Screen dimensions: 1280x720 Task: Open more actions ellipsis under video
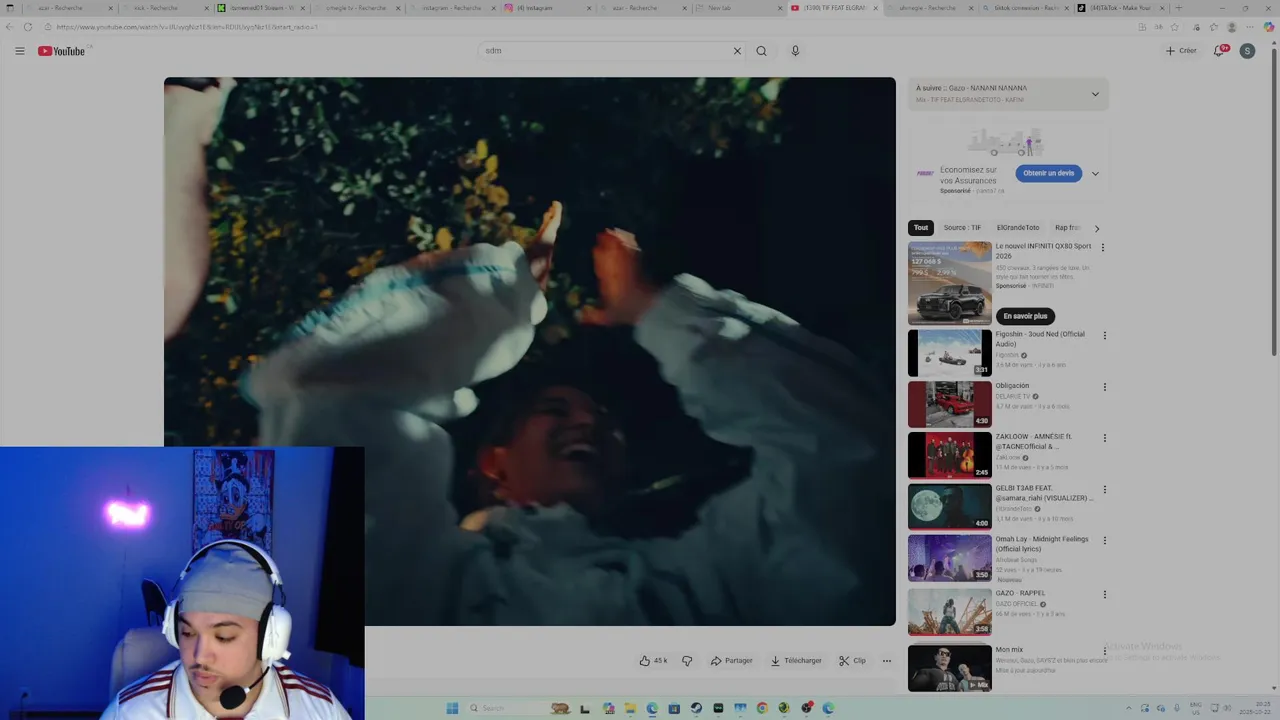tap(886, 661)
